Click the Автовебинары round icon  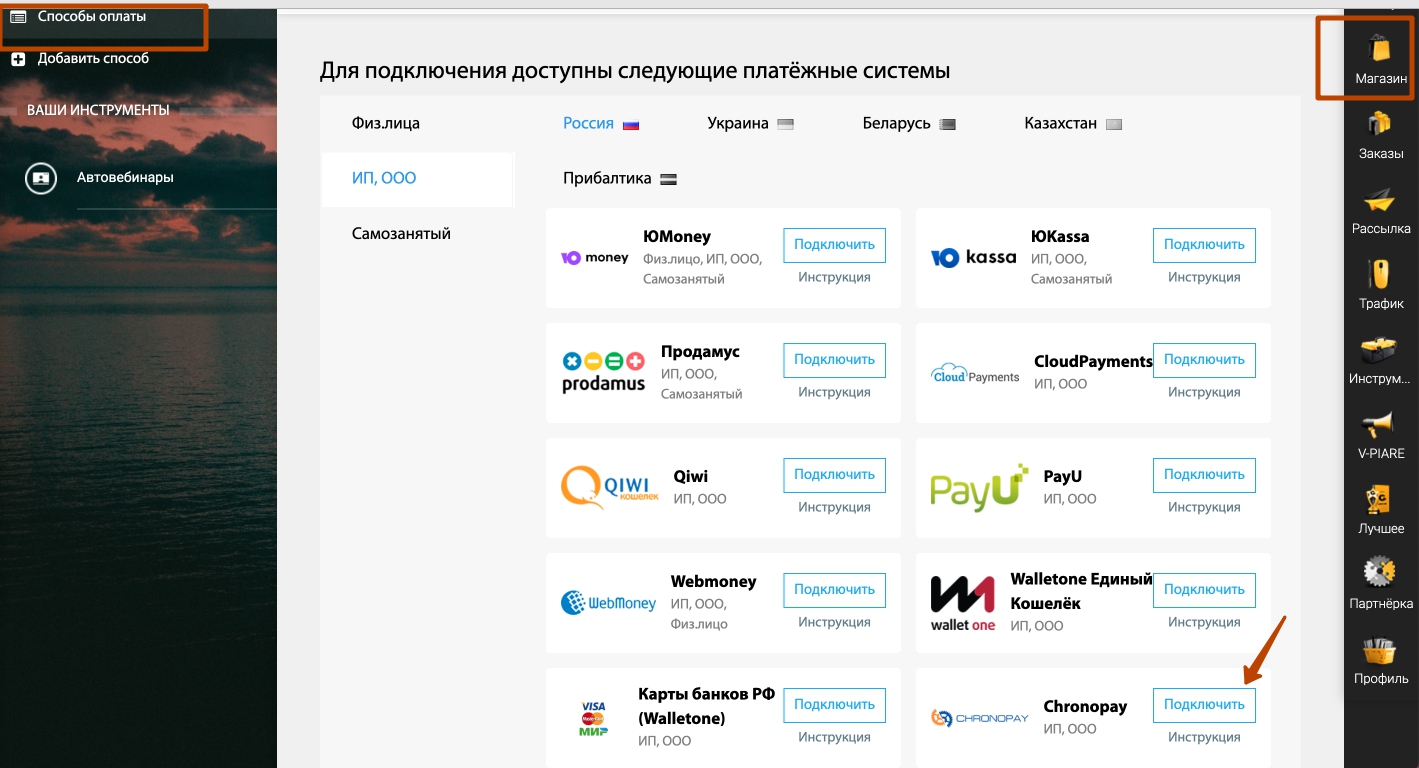(x=41, y=178)
